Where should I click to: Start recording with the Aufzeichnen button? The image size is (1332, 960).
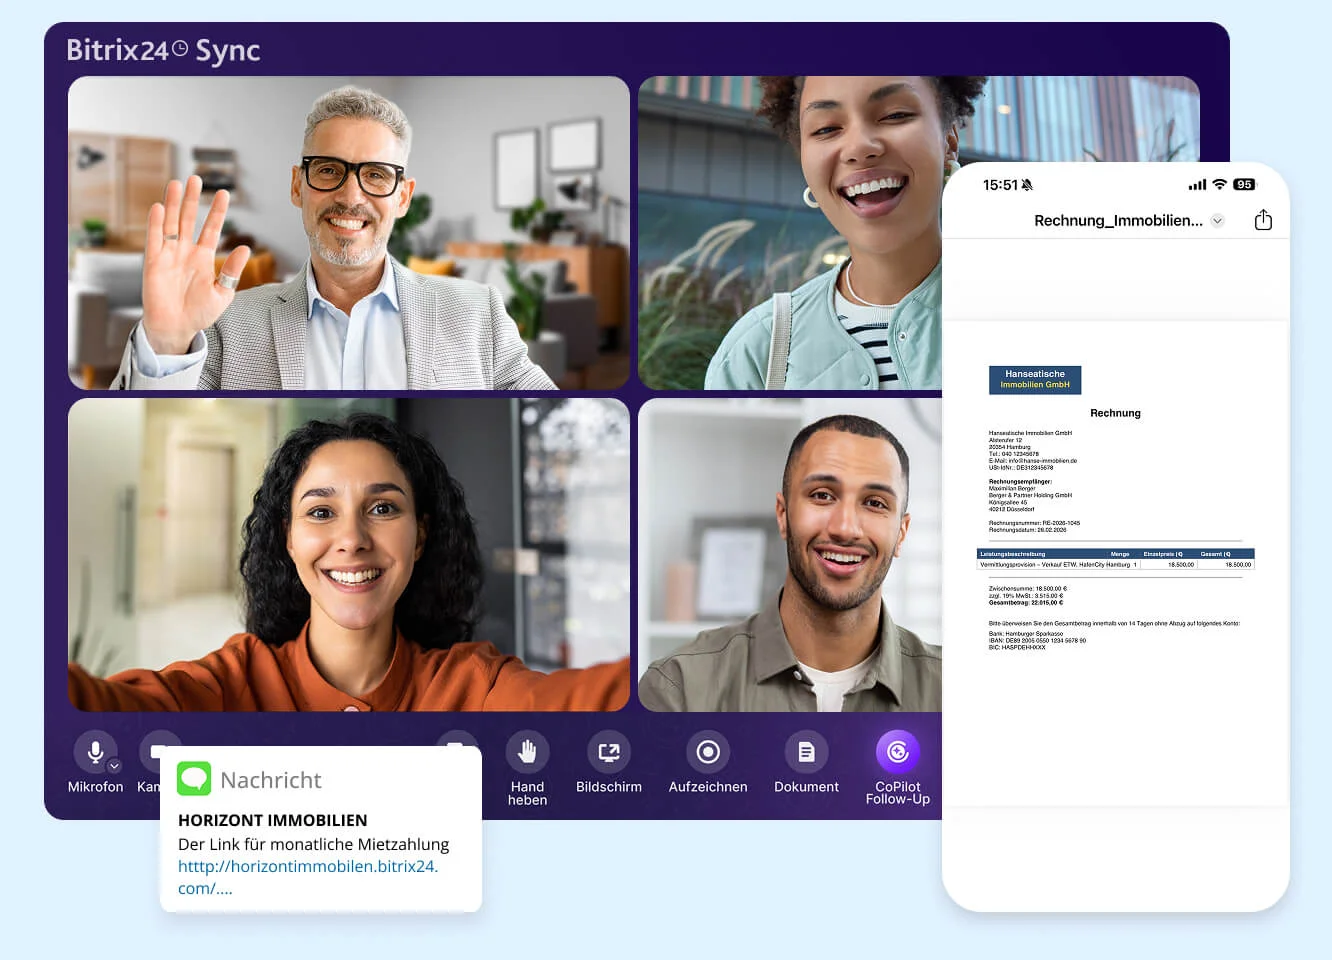tap(707, 752)
